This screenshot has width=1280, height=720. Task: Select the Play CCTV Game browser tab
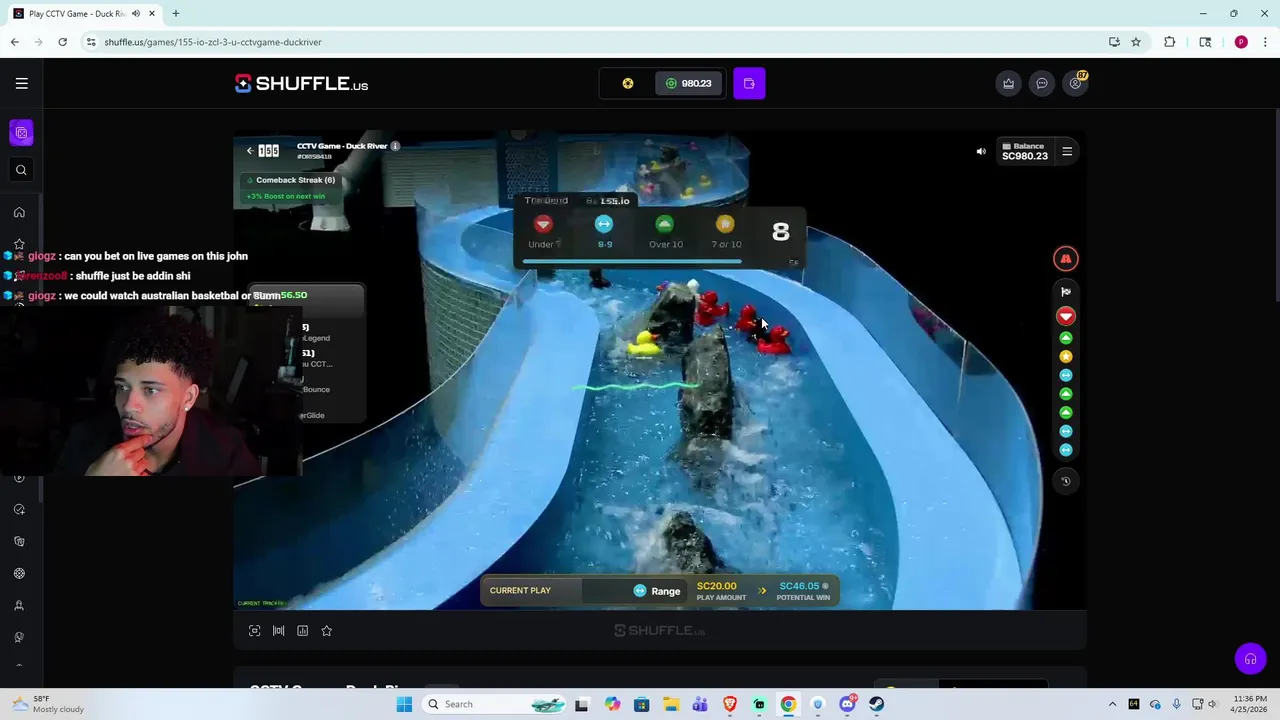84,14
